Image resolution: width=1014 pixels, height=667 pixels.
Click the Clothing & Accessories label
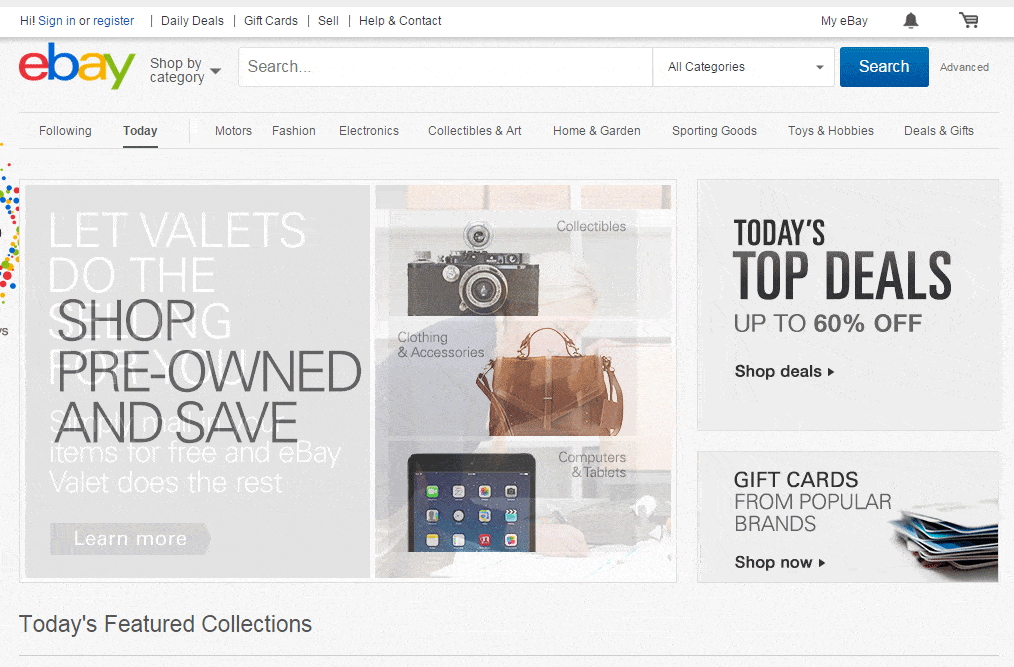(x=440, y=345)
